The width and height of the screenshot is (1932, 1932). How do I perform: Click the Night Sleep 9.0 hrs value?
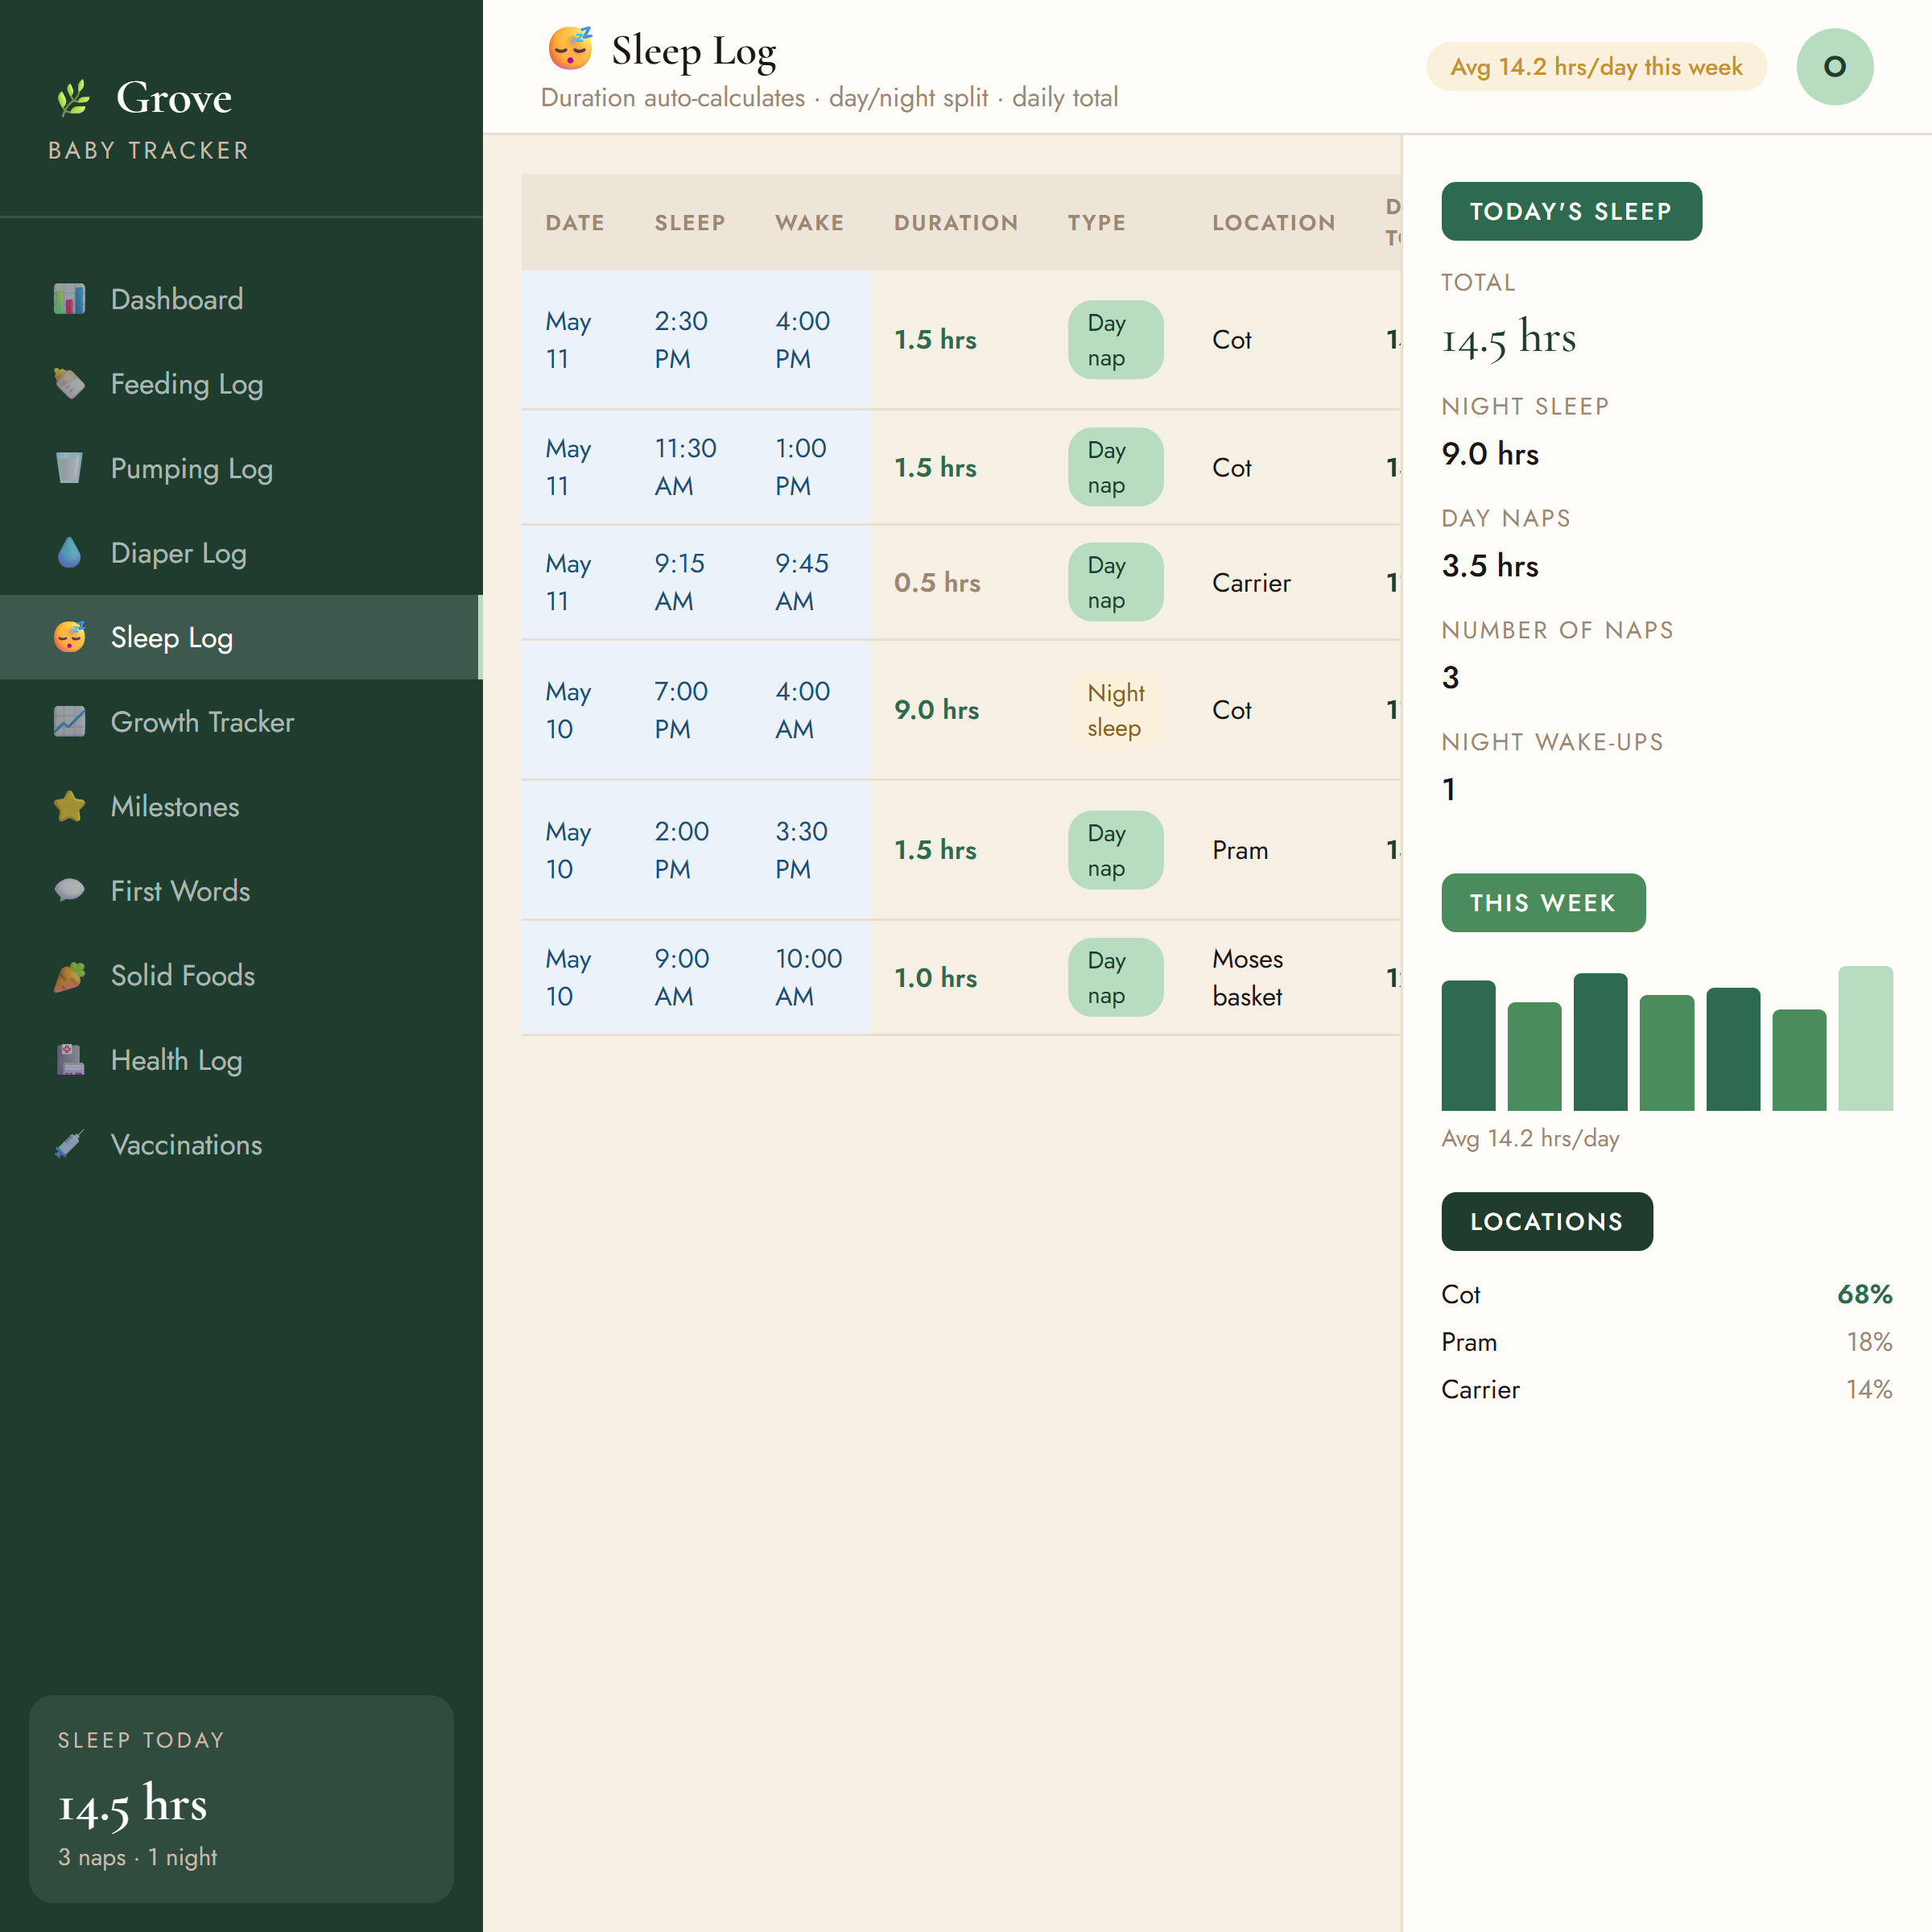click(x=1489, y=454)
